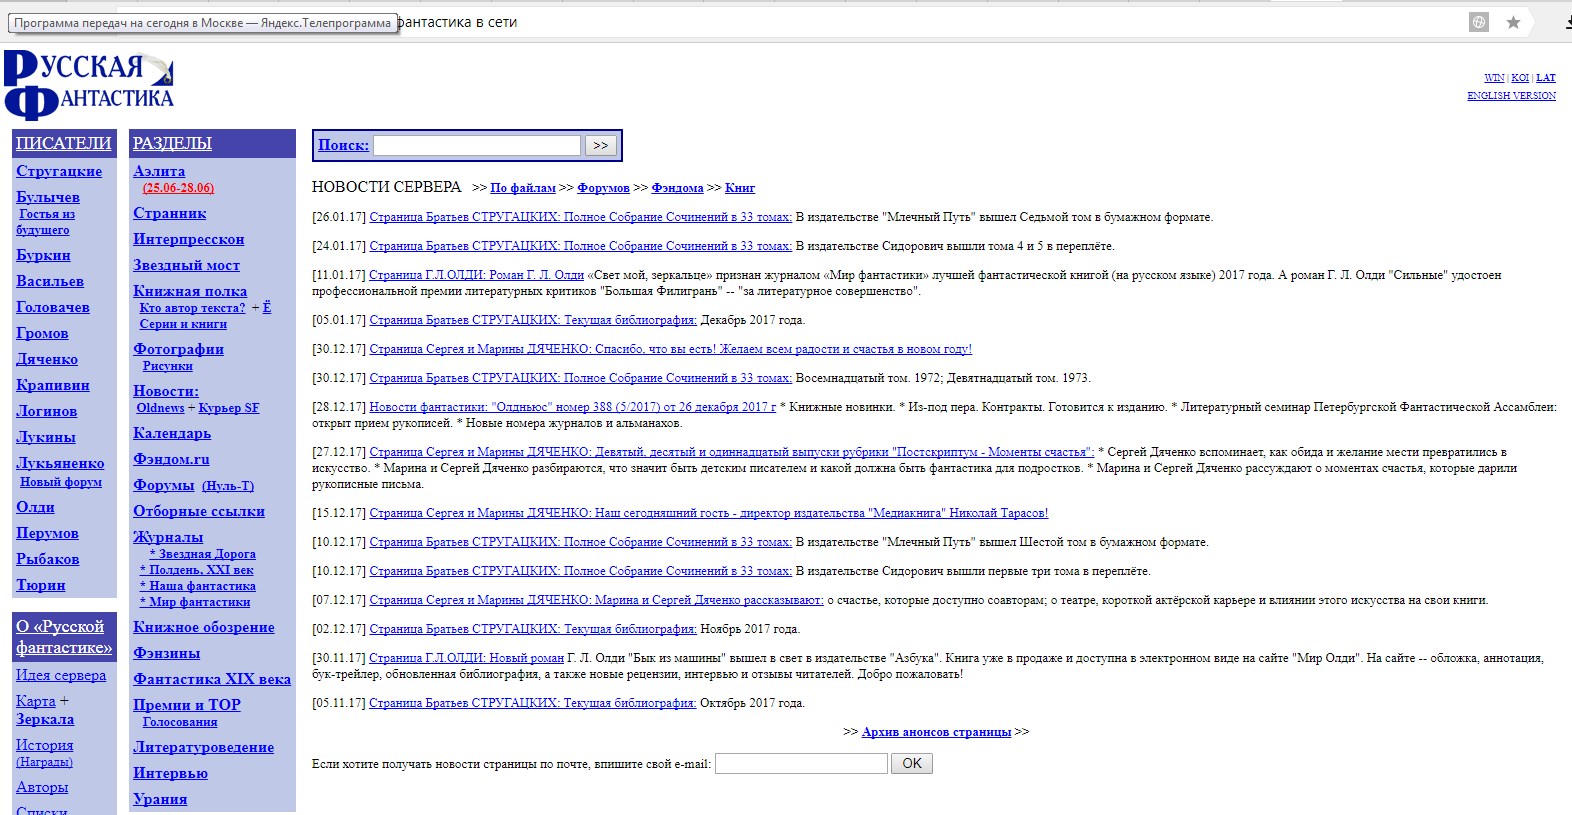Open the РАЗДЕЛЫ section header

click(172, 143)
